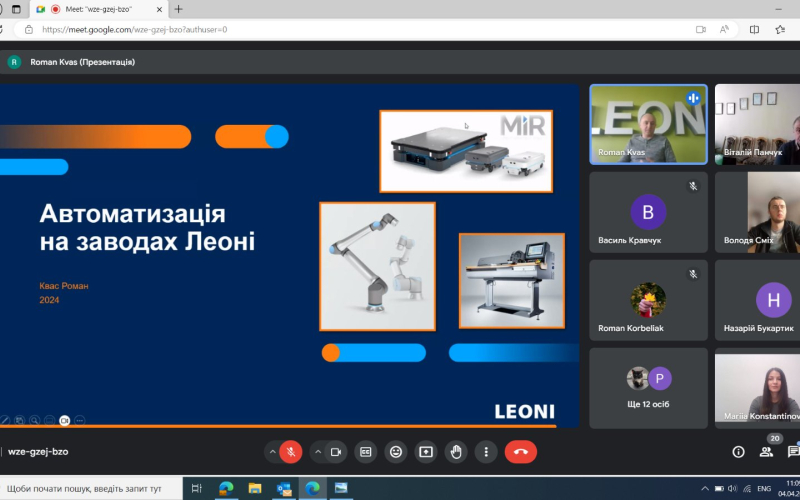Select Василь Кравчук participant tile
Image resolution: width=800 pixels, height=500 pixels.
click(648, 212)
